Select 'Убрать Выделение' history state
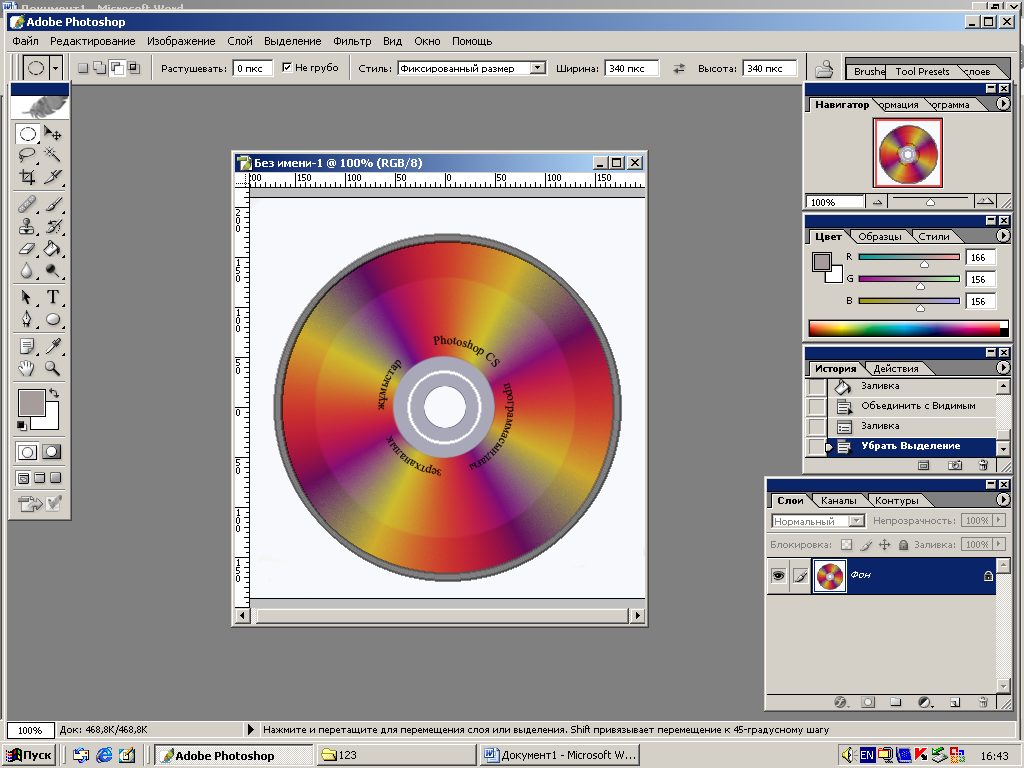 [x=912, y=446]
